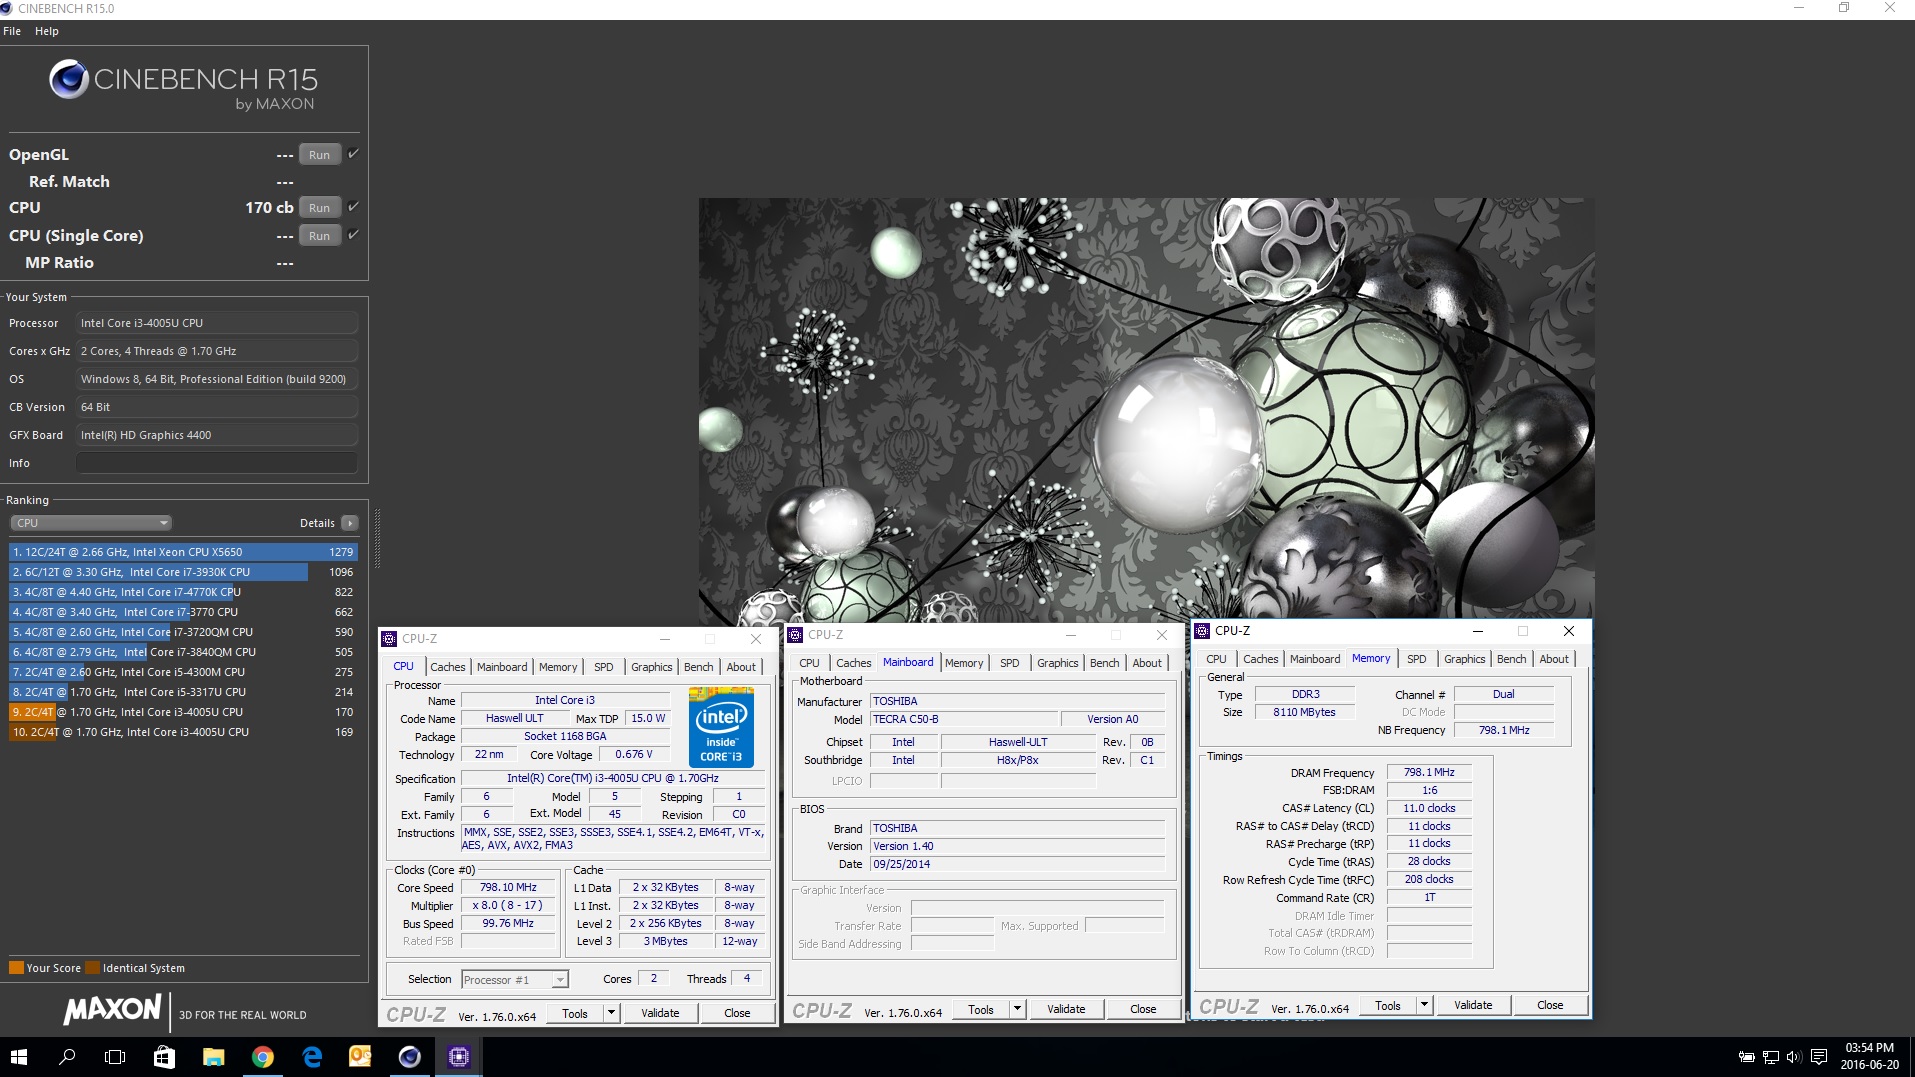The height and width of the screenshot is (1077, 1915).
Task: Select ranking row scoring 170
Action: 183,712
